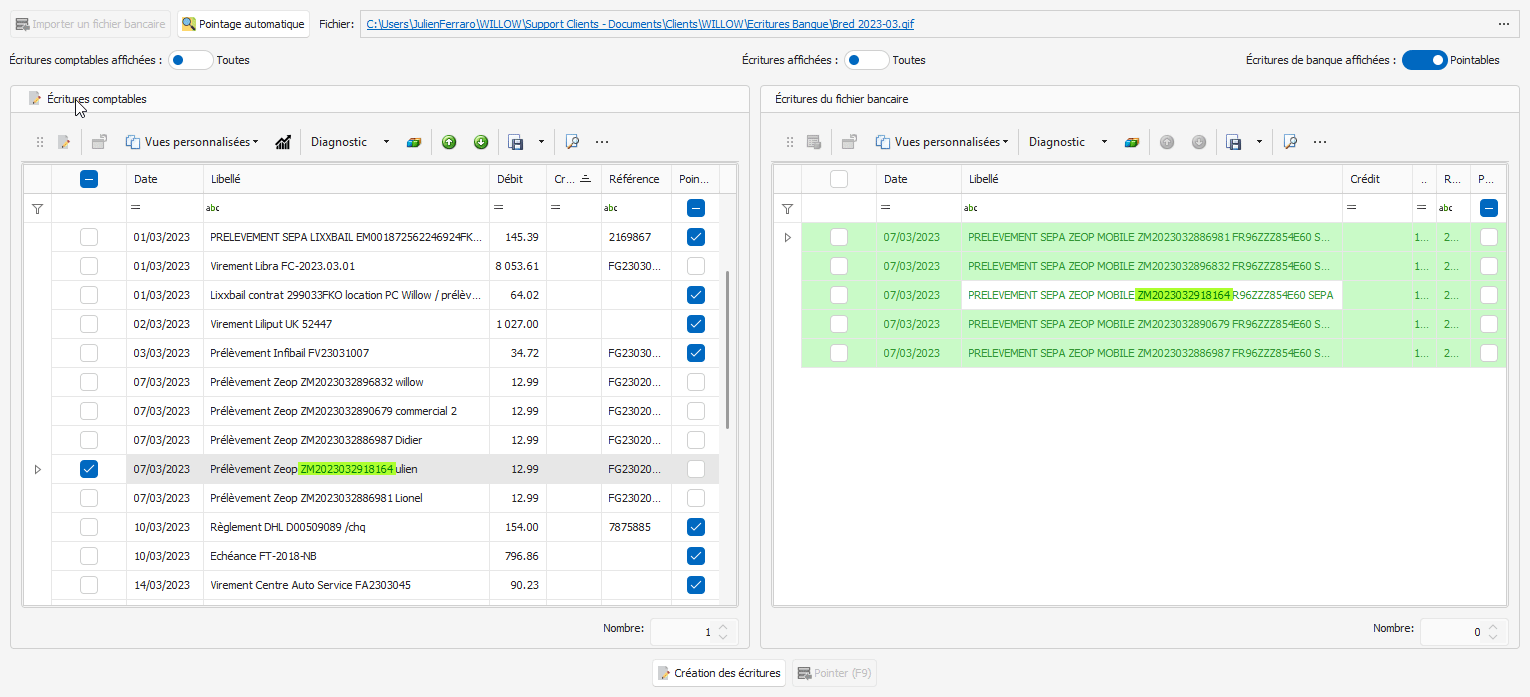Click the filter funnel icon in fichier bancaire grid
1530x697 pixels.
787,209
